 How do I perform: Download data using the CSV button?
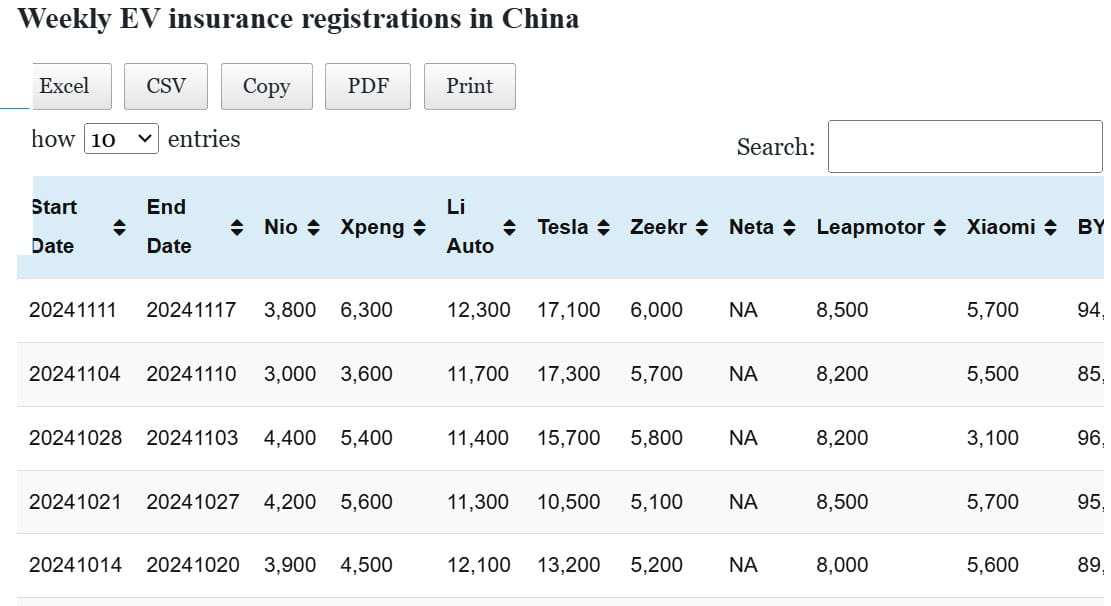tap(166, 86)
